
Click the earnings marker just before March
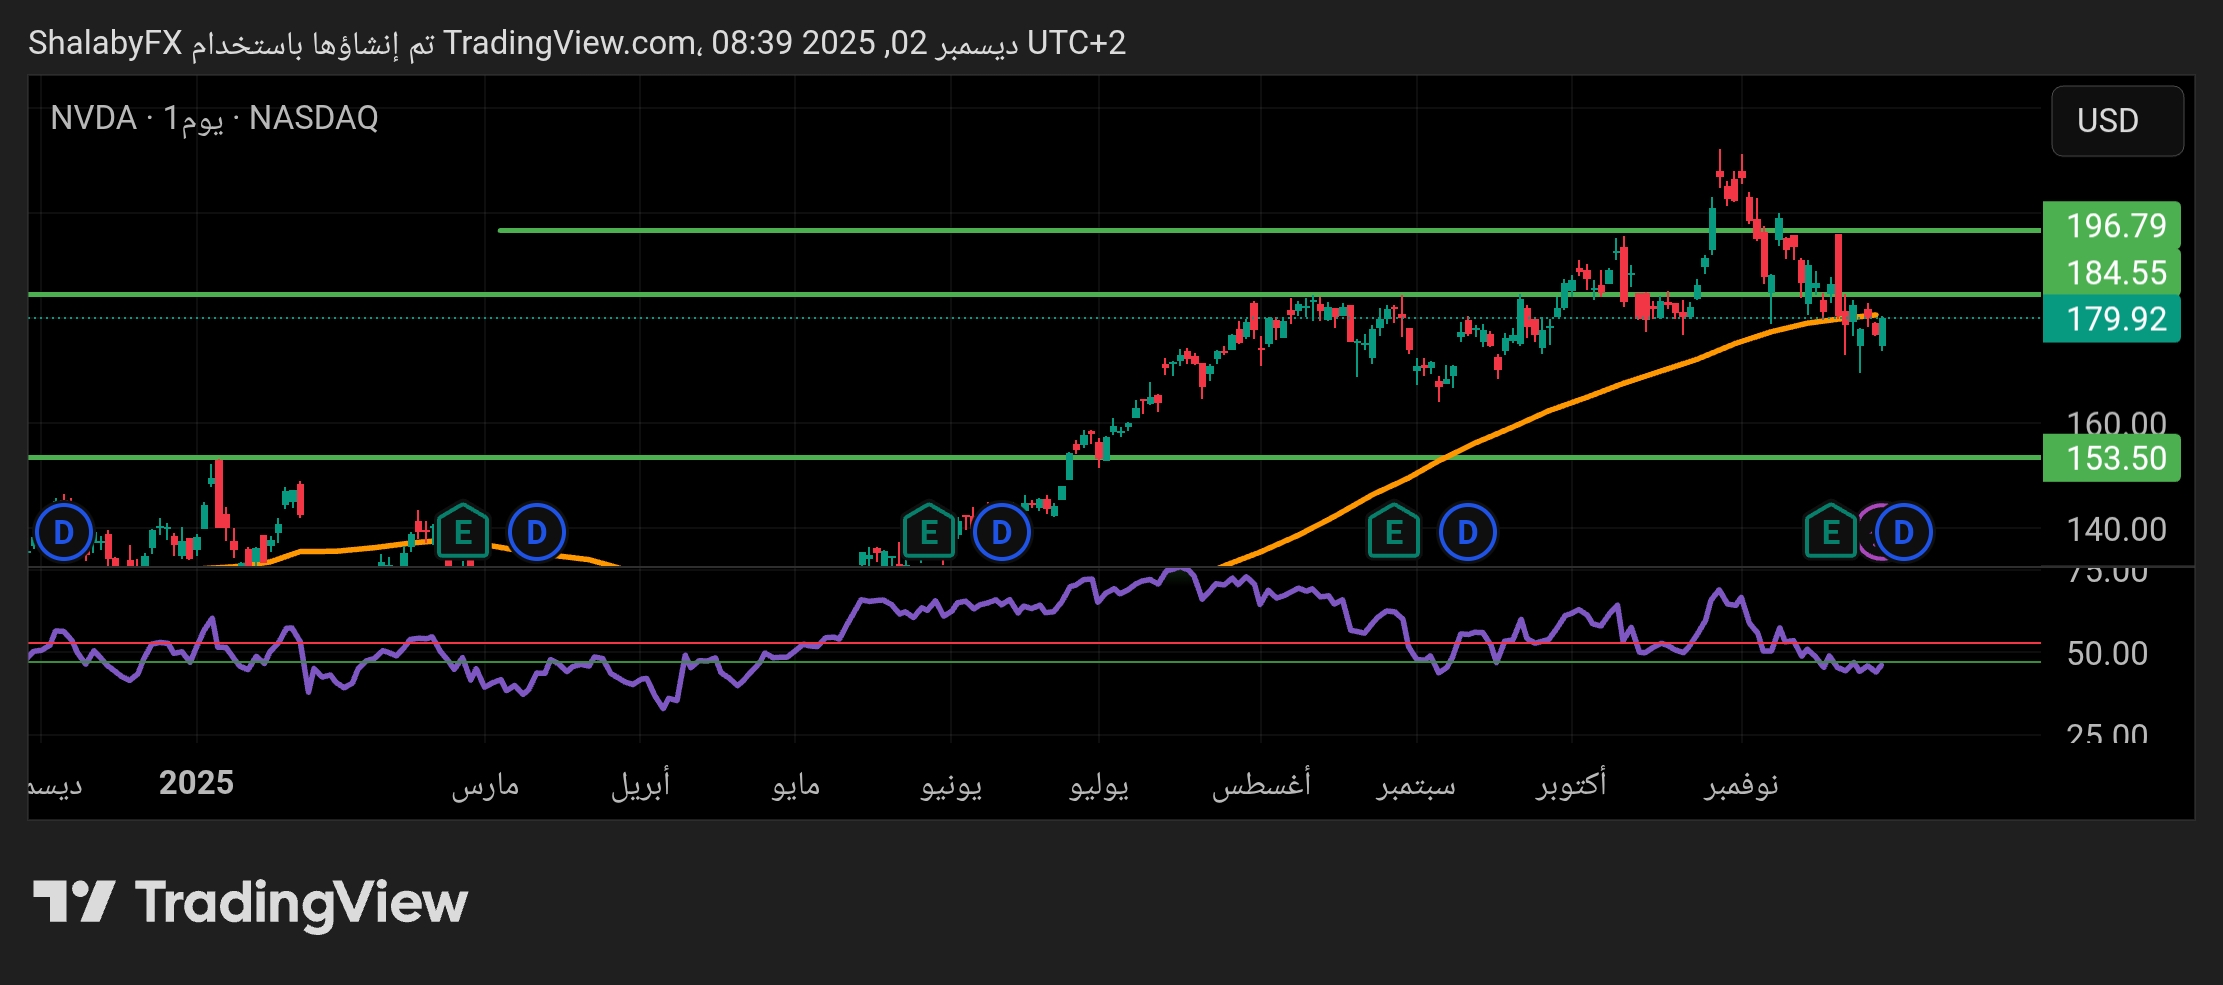[463, 532]
